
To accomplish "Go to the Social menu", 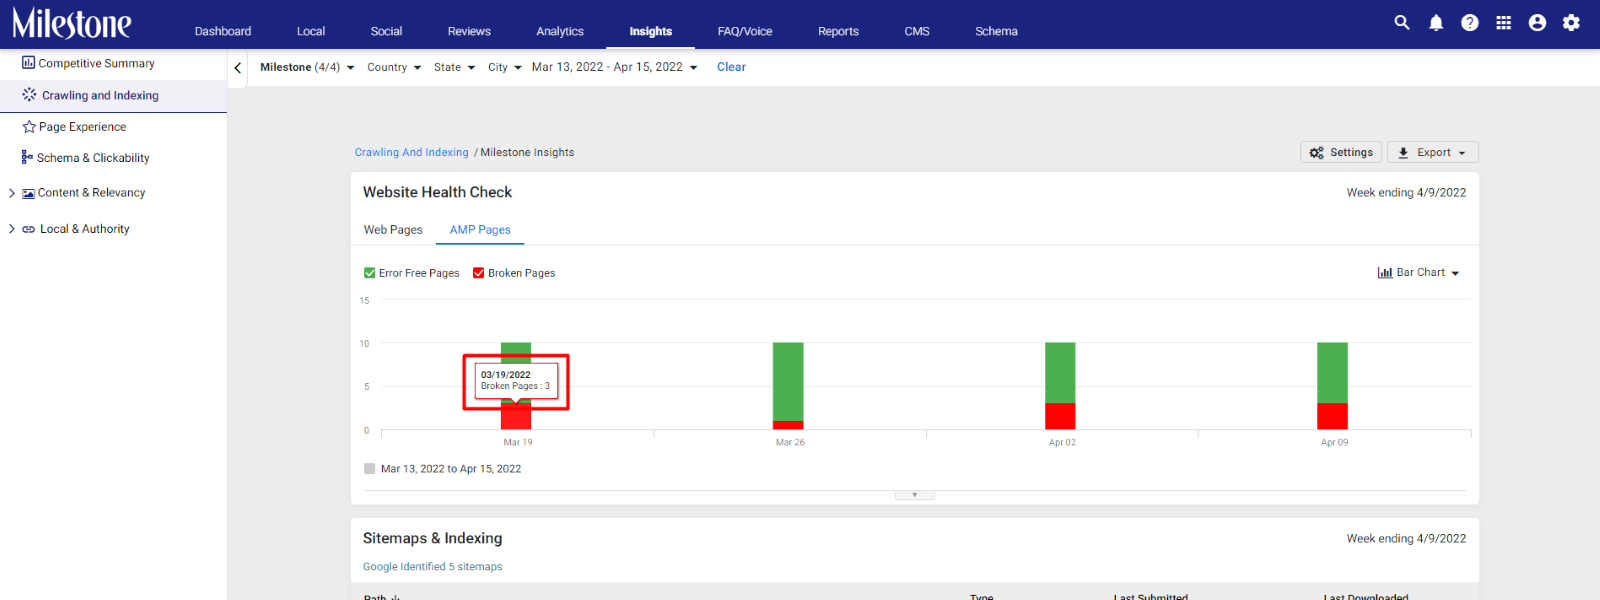I will pos(386,31).
